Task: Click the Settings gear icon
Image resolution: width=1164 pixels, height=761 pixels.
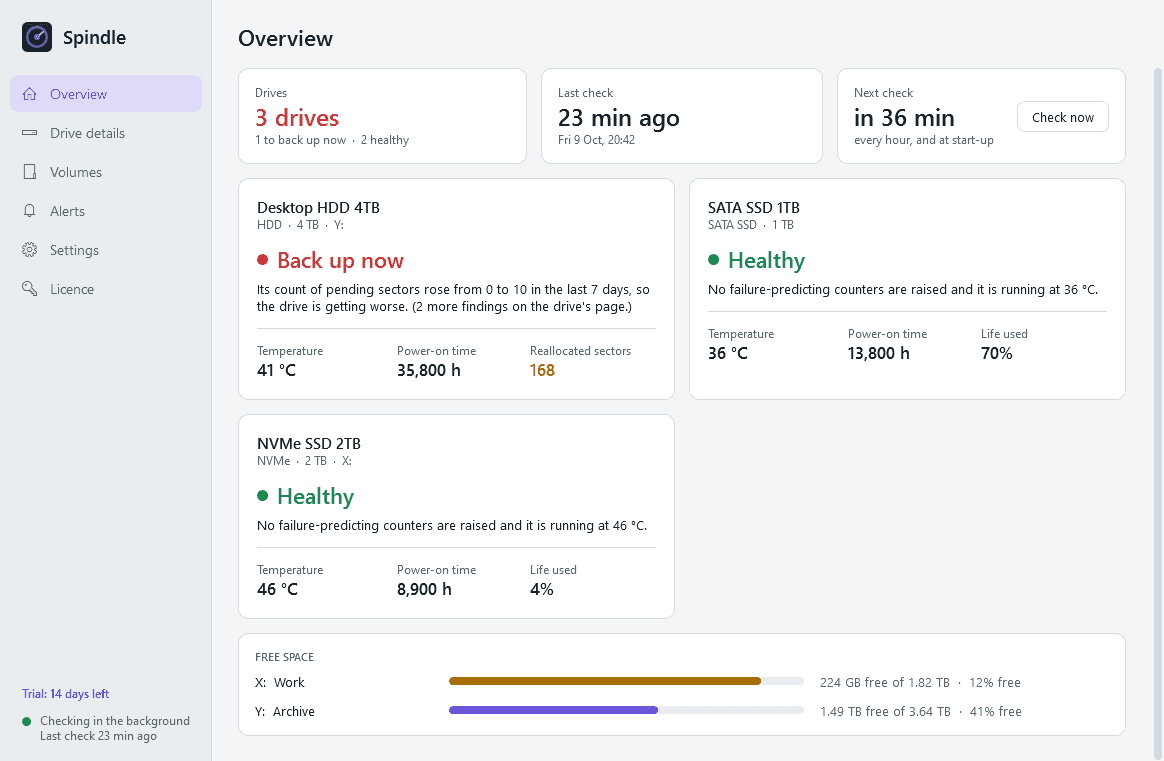Action: pos(30,249)
